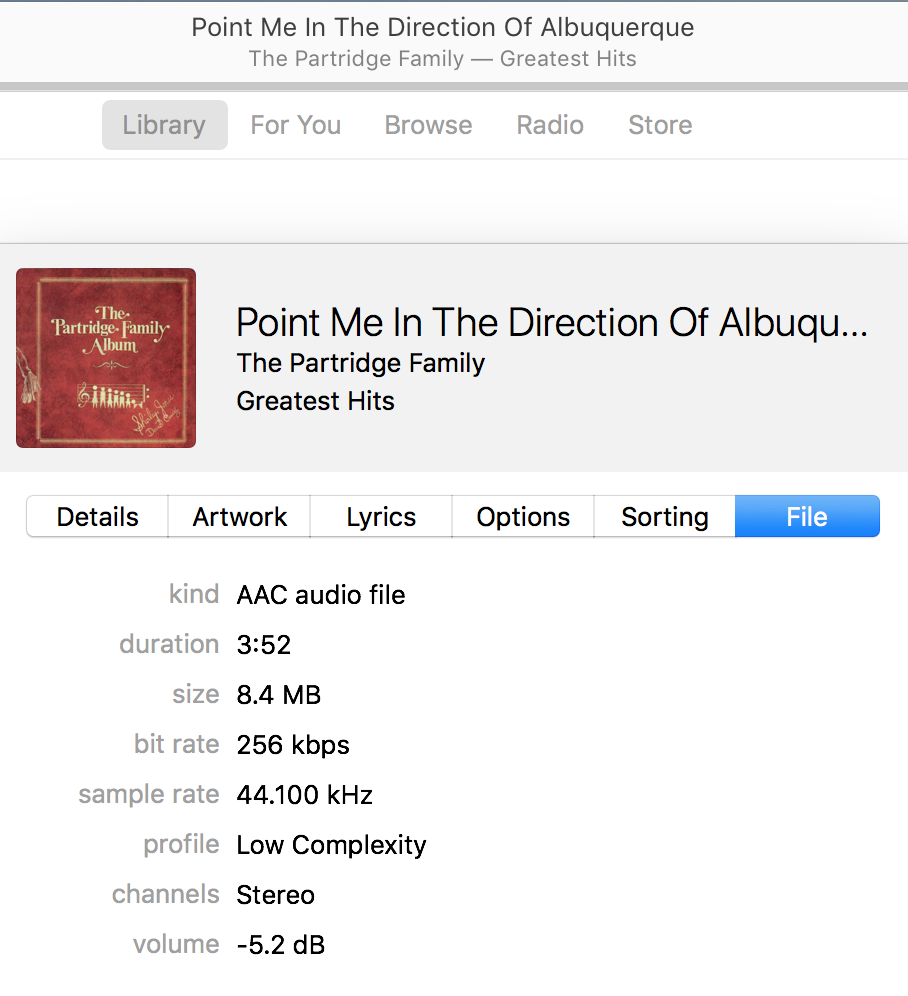Open the For You section

295,125
